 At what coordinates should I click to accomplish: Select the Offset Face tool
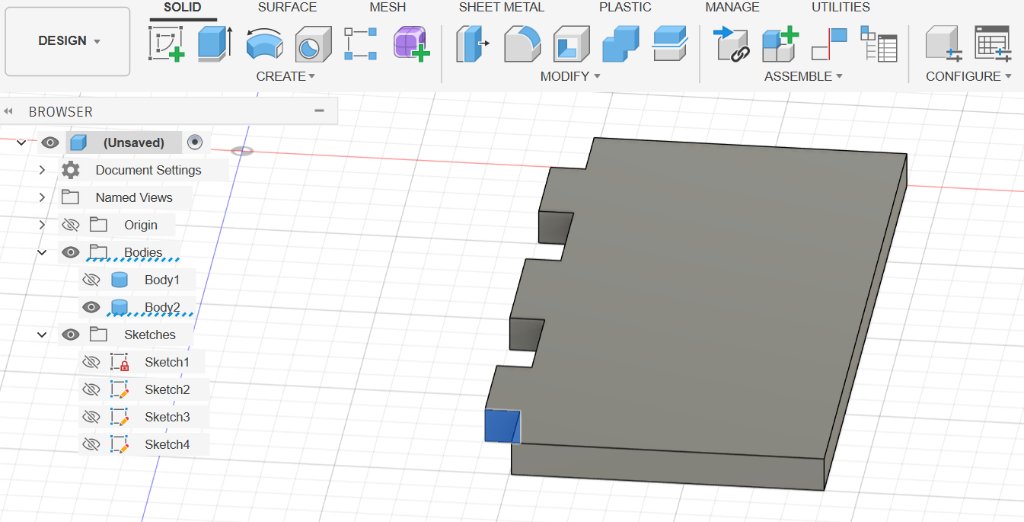pos(670,44)
